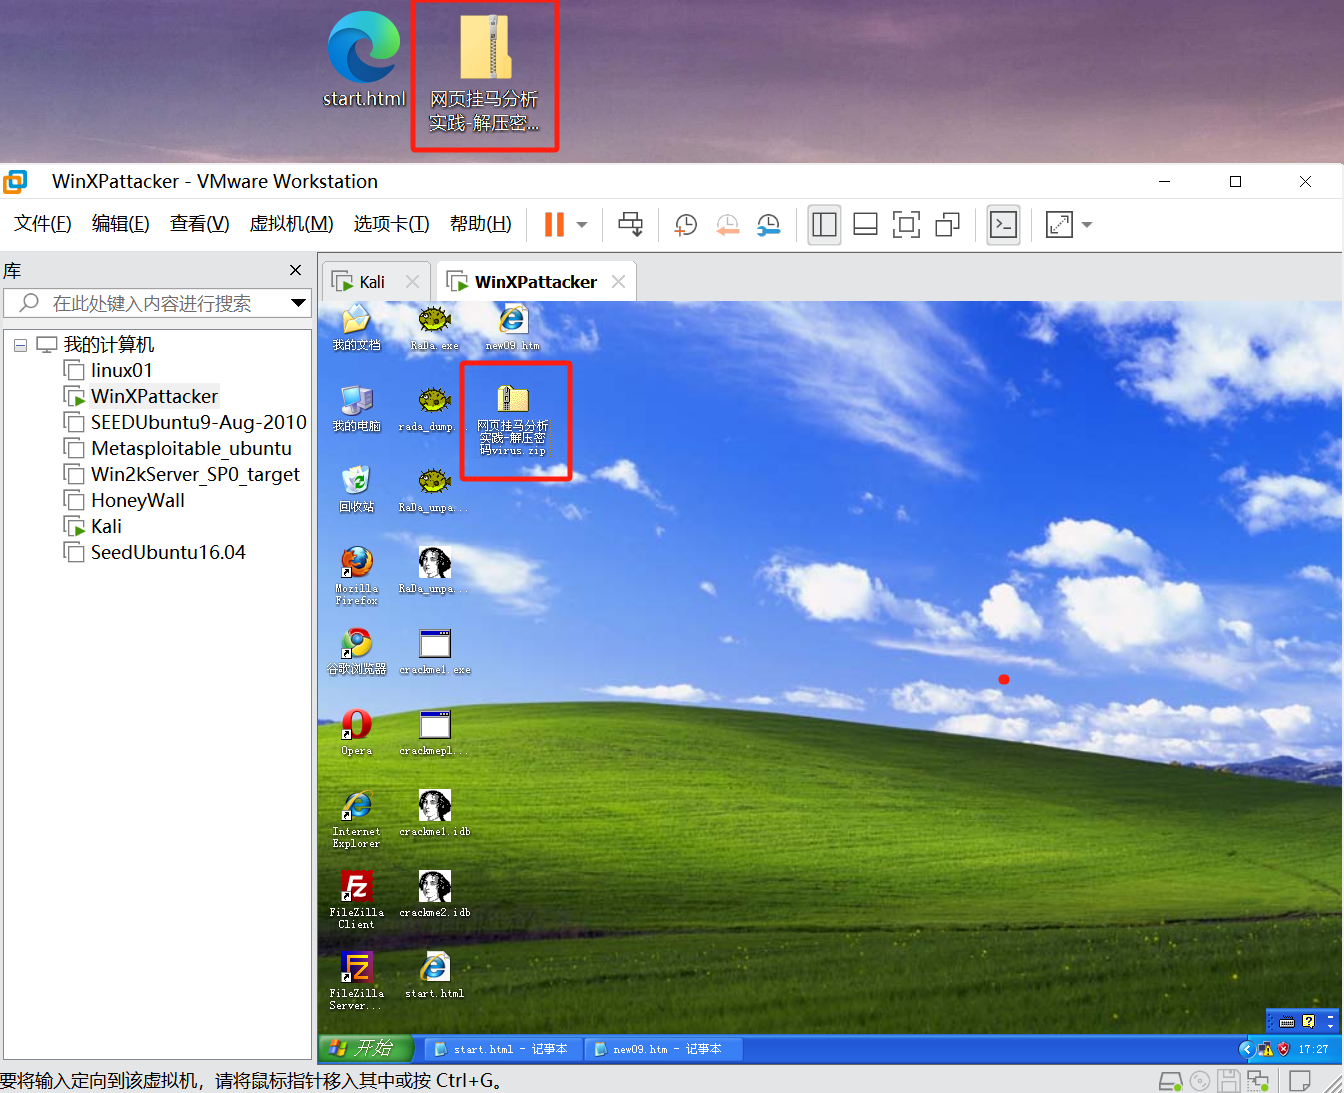Select WinXPattacker in the library tree
Image resolution: width=1344 pixels, height=1093 pixels.
[154, 397]
